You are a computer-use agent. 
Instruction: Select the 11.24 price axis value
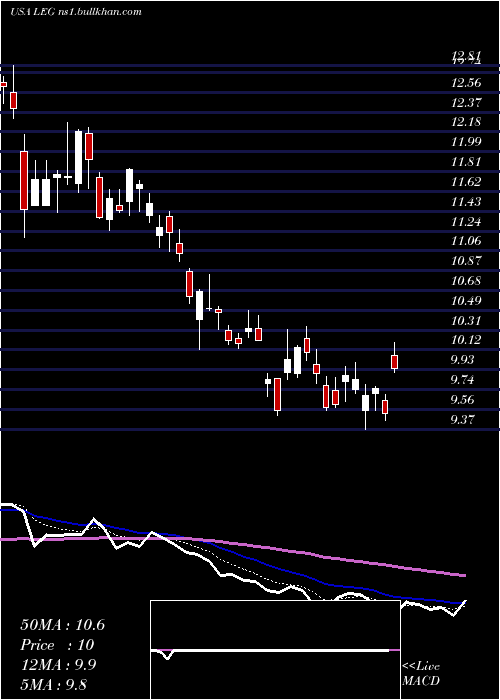pos(466,221)
